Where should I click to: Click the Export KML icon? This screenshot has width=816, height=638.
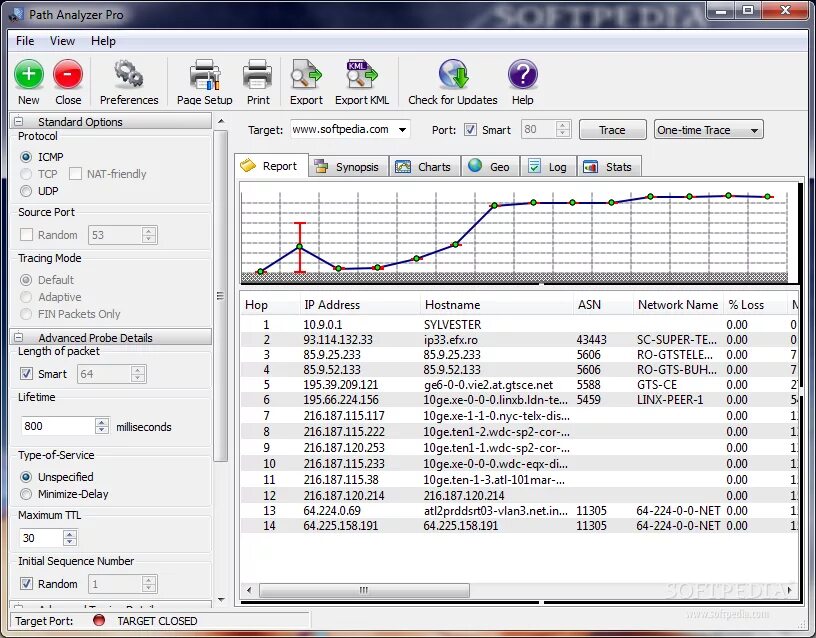point(362,74)
